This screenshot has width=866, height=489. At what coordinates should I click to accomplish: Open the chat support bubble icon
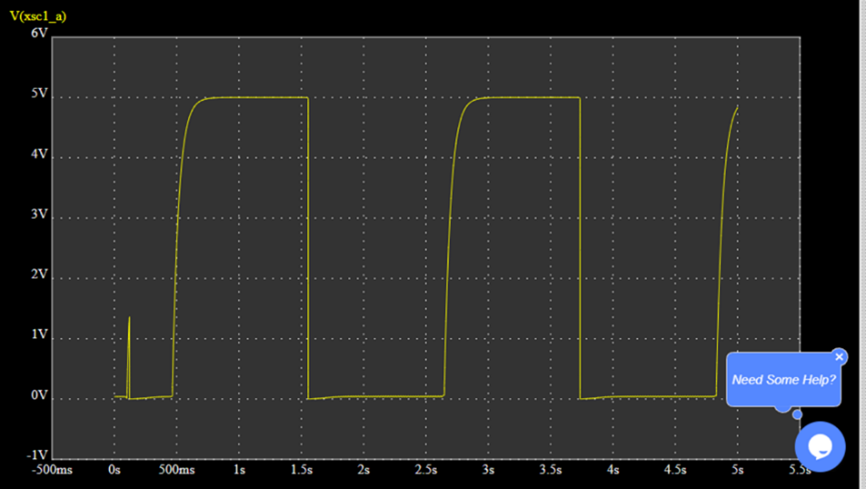820,446
